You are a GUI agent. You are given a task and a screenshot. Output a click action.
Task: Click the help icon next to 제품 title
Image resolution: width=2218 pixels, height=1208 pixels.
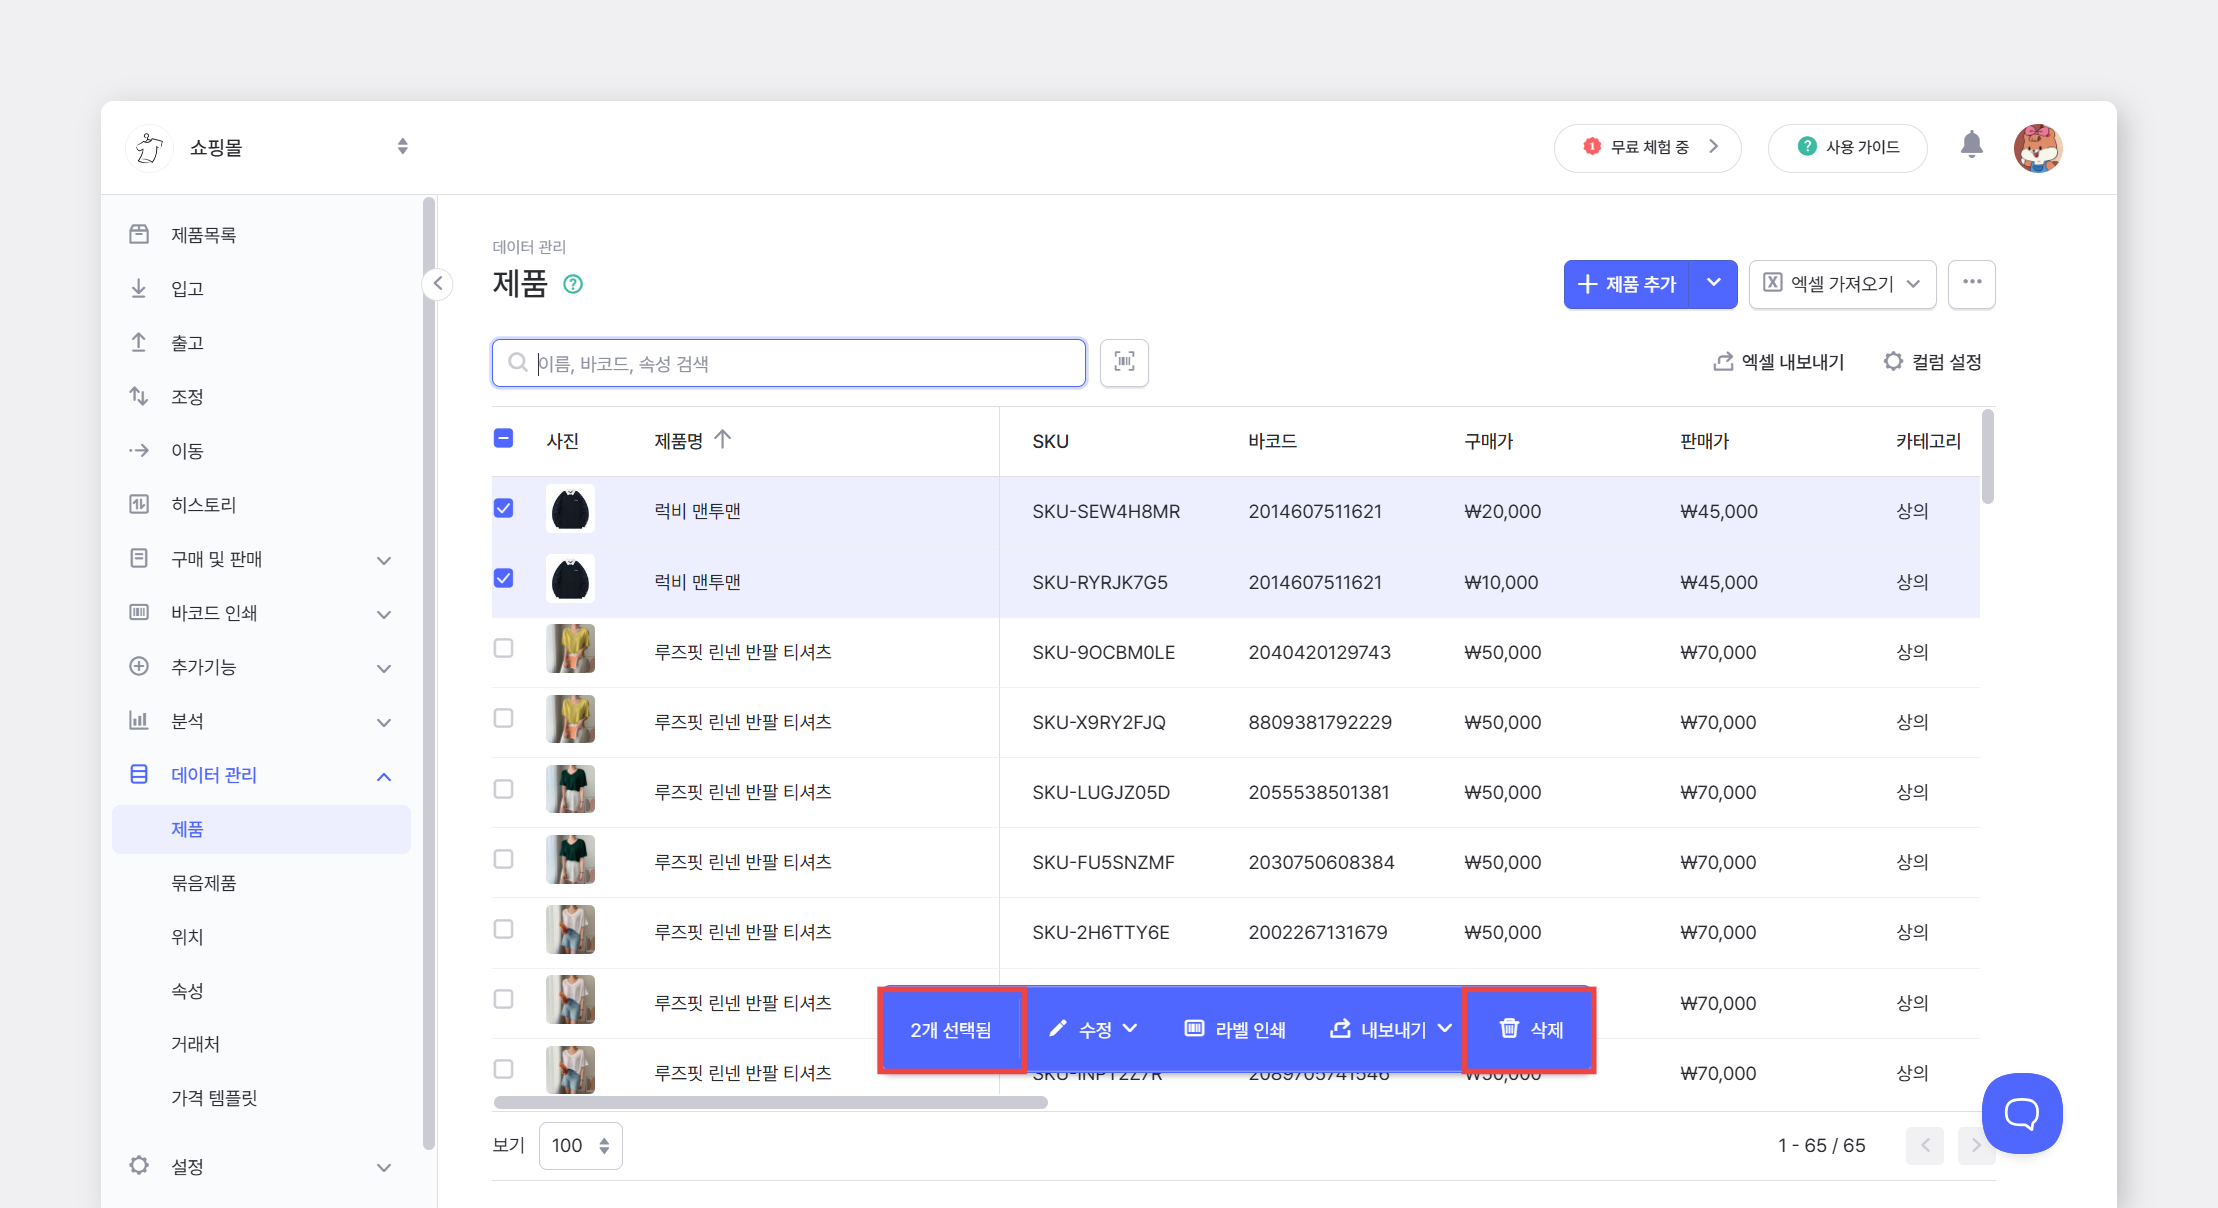pos(573,284)
